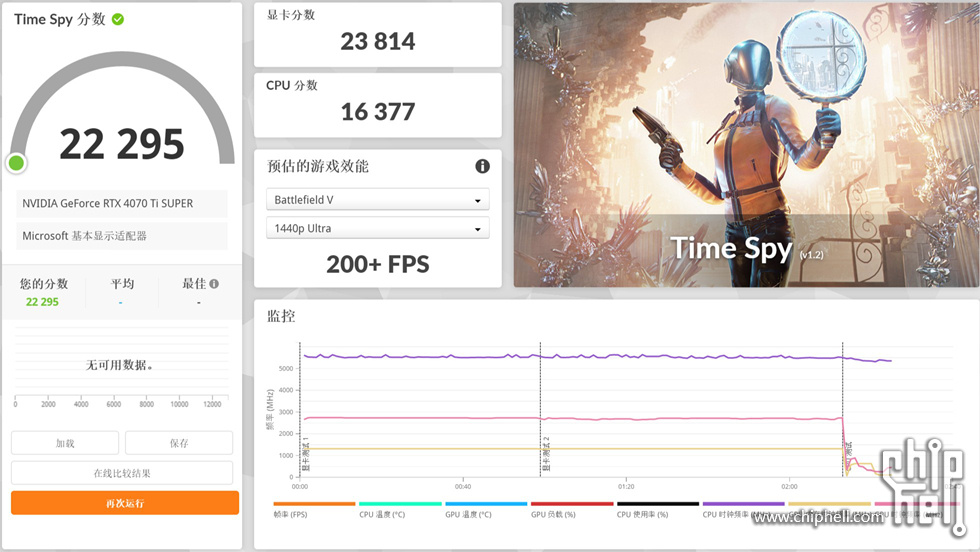980x552 pixels.
Task: Click the 保存 button
Action: click(179, 443)
